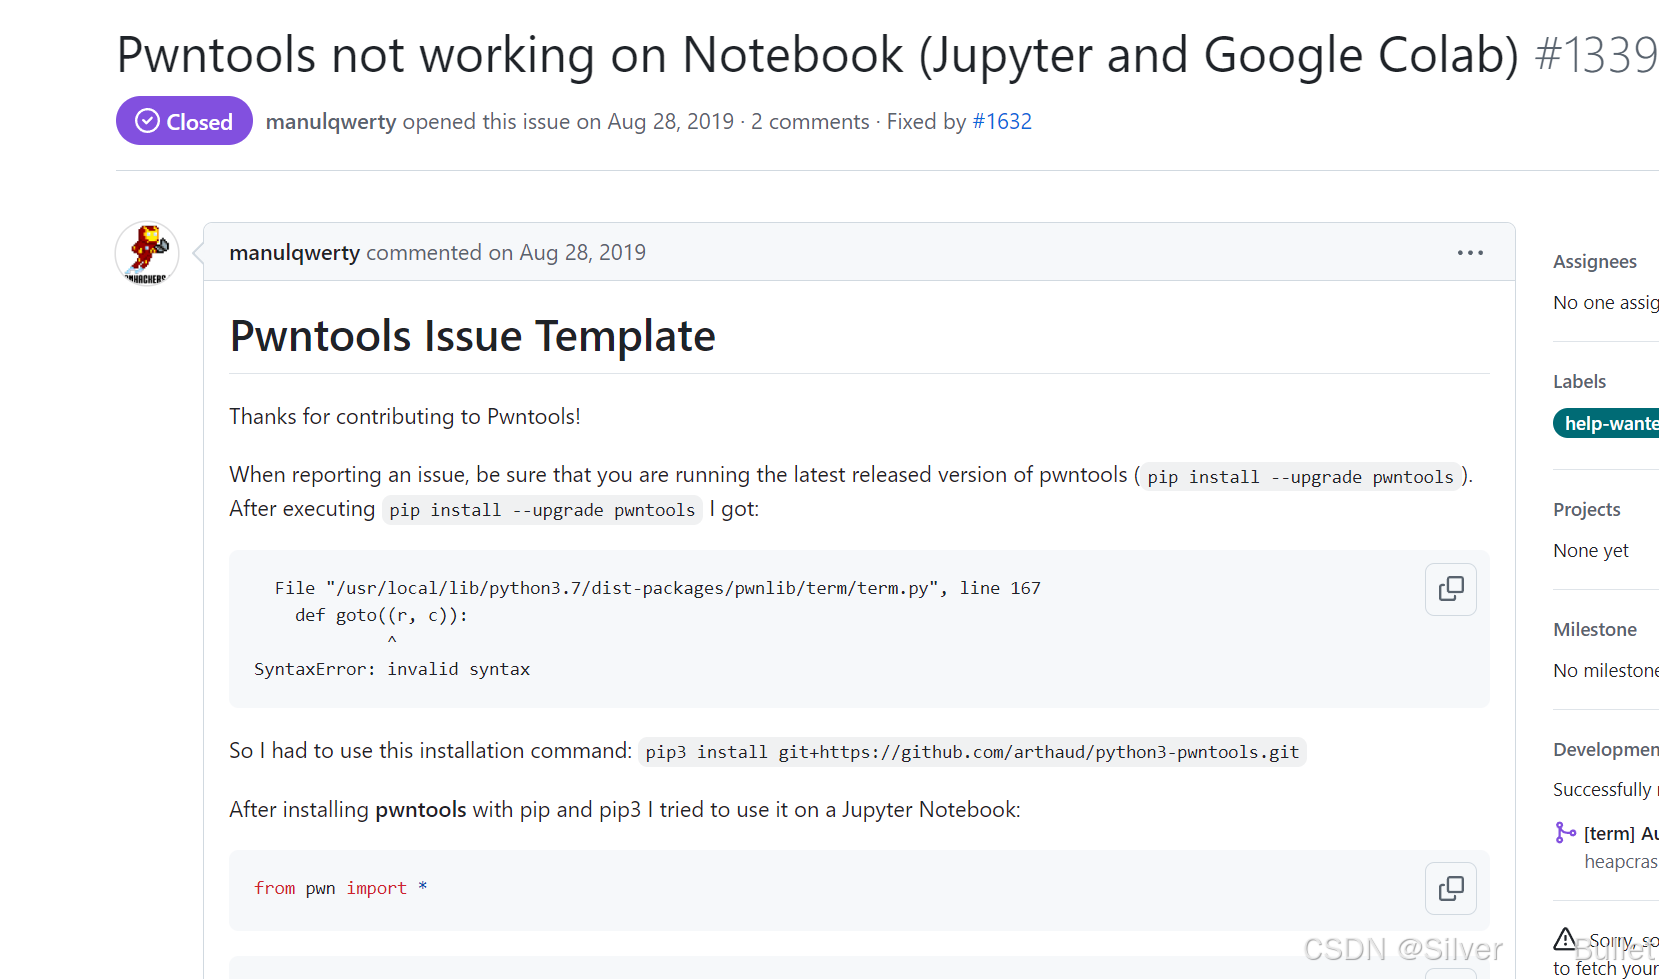Viewport: 1659px width, 979px height.
Task: Open the help-wanted label
Action: [x=1608, y=423]
